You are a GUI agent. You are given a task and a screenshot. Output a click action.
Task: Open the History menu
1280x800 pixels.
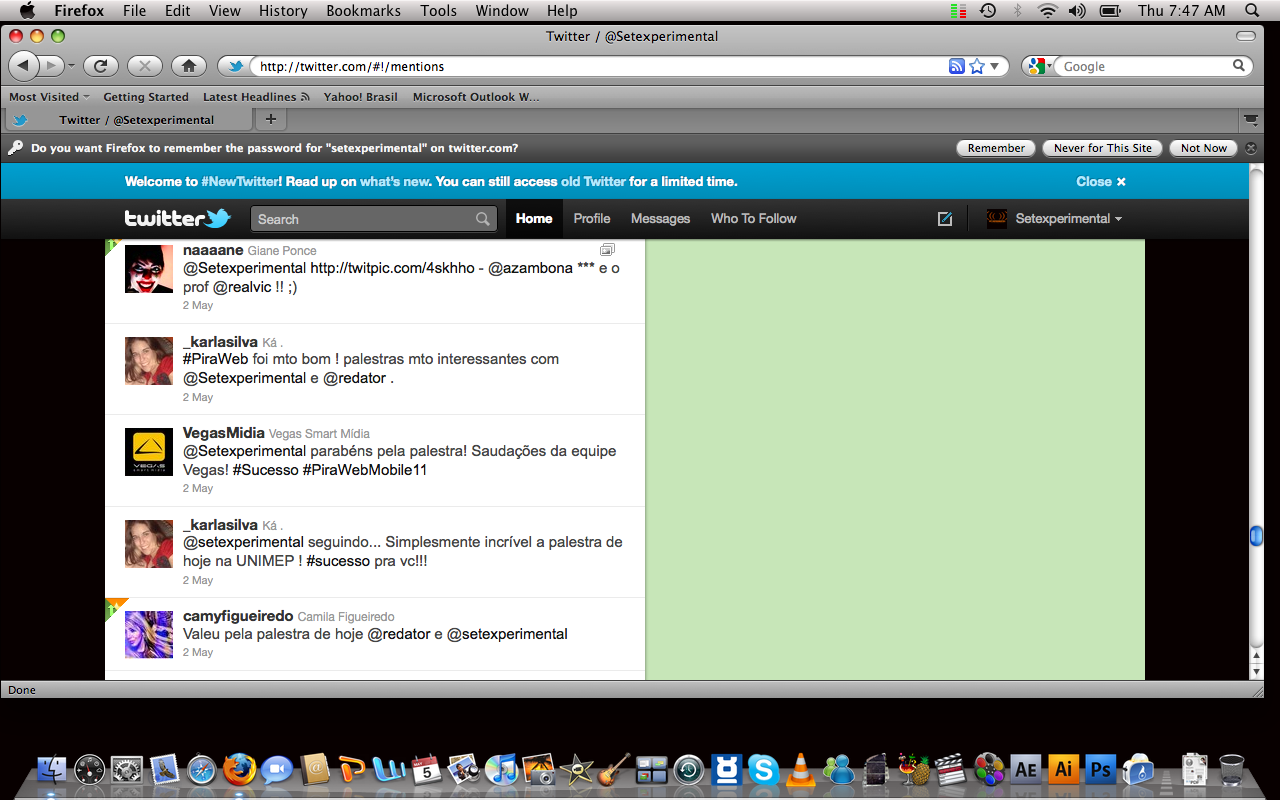pos(283,11)
